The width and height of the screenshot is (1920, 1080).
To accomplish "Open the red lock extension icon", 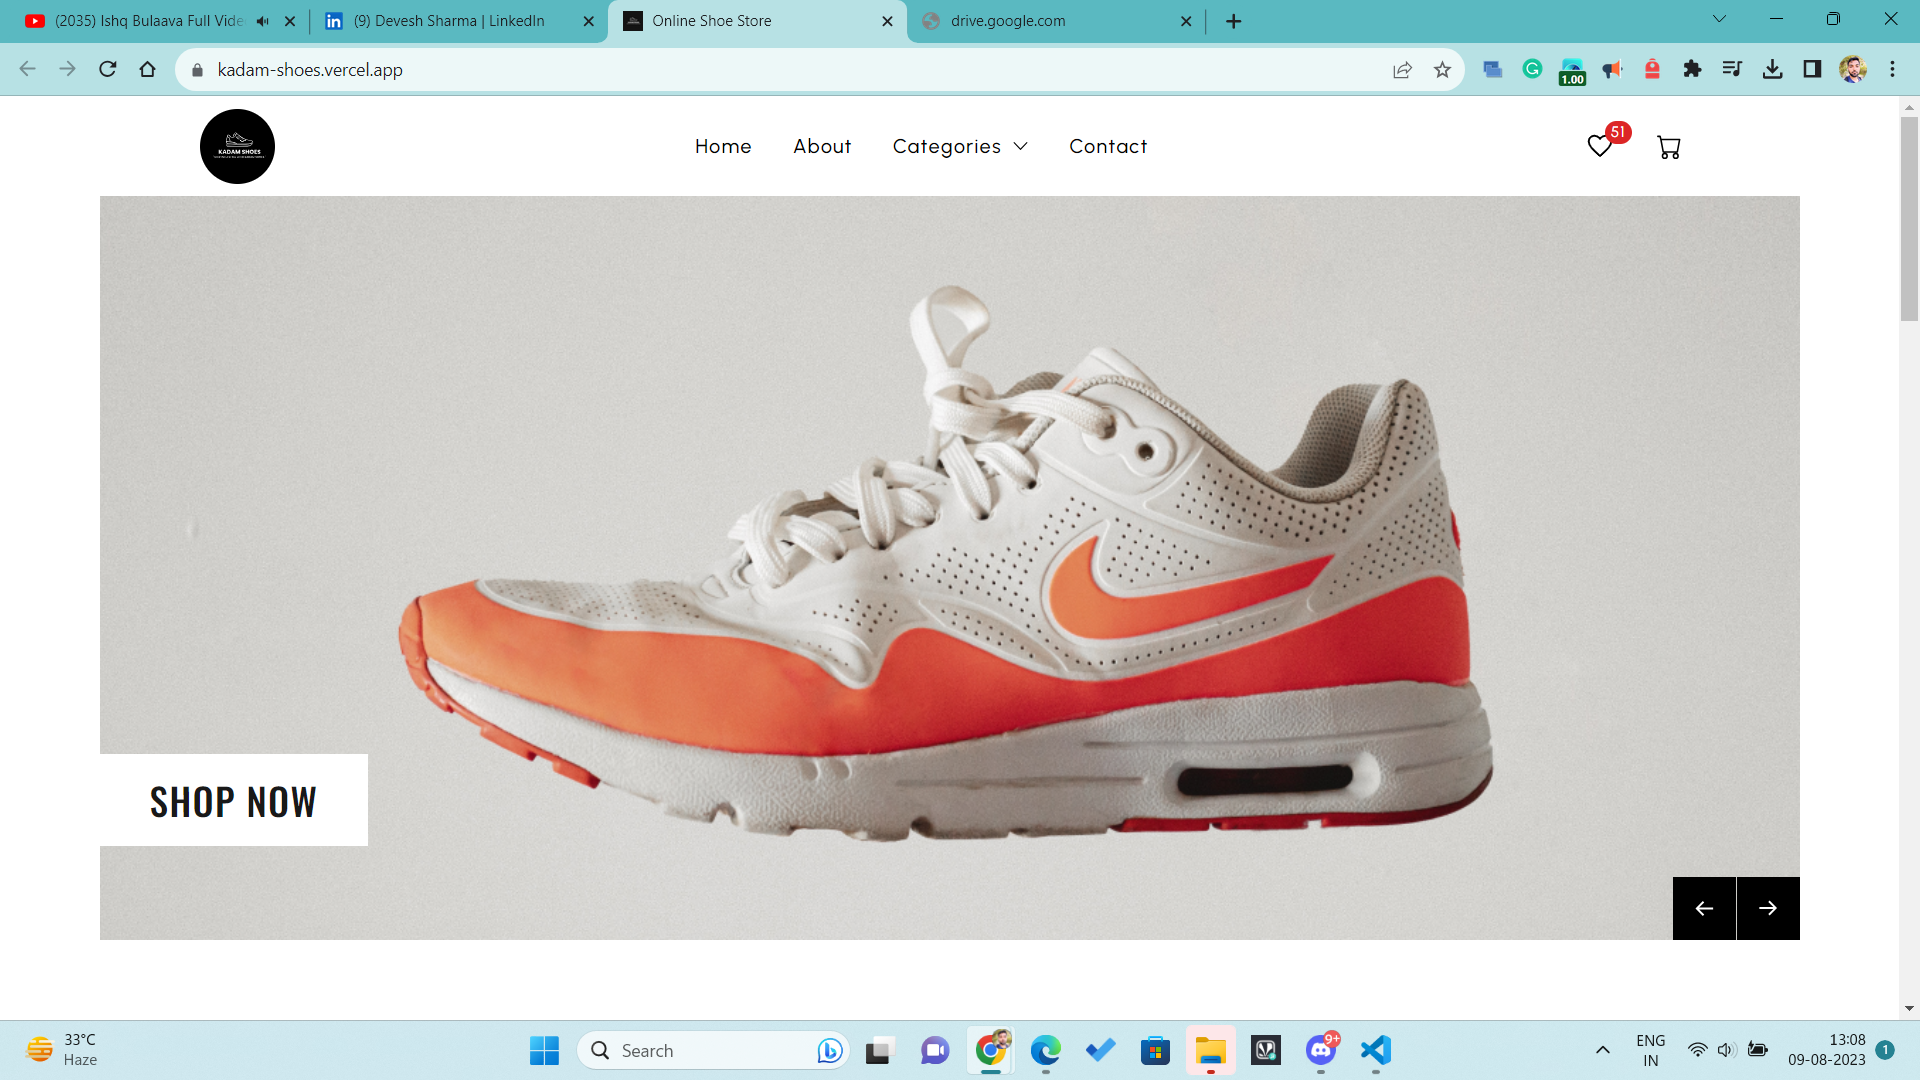I will click(1652, 69).
